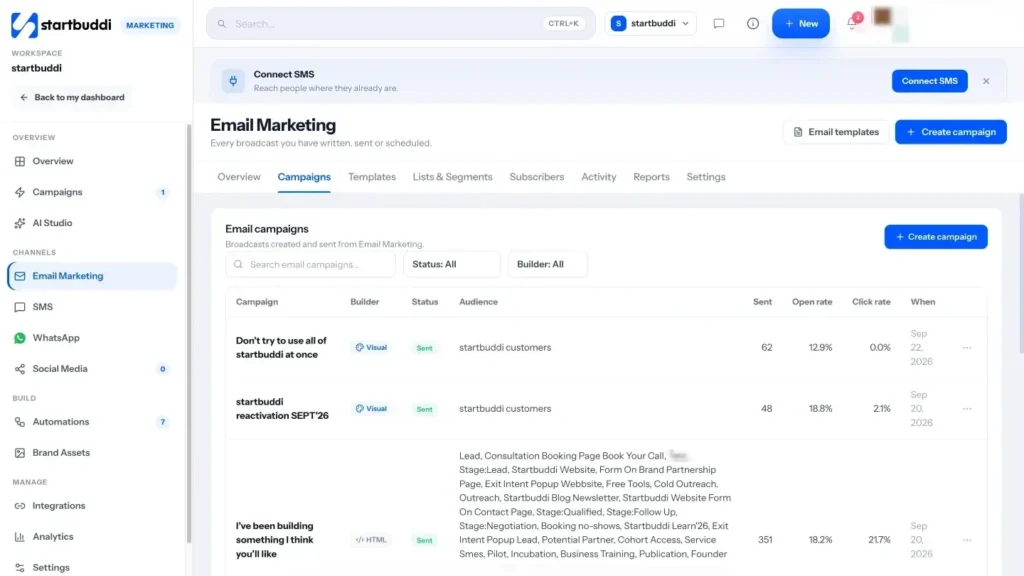Image resolution: width=1024 pixels, height=576 pixels.
Task: Open the Builder: All filter
Action: pos(547,264)
